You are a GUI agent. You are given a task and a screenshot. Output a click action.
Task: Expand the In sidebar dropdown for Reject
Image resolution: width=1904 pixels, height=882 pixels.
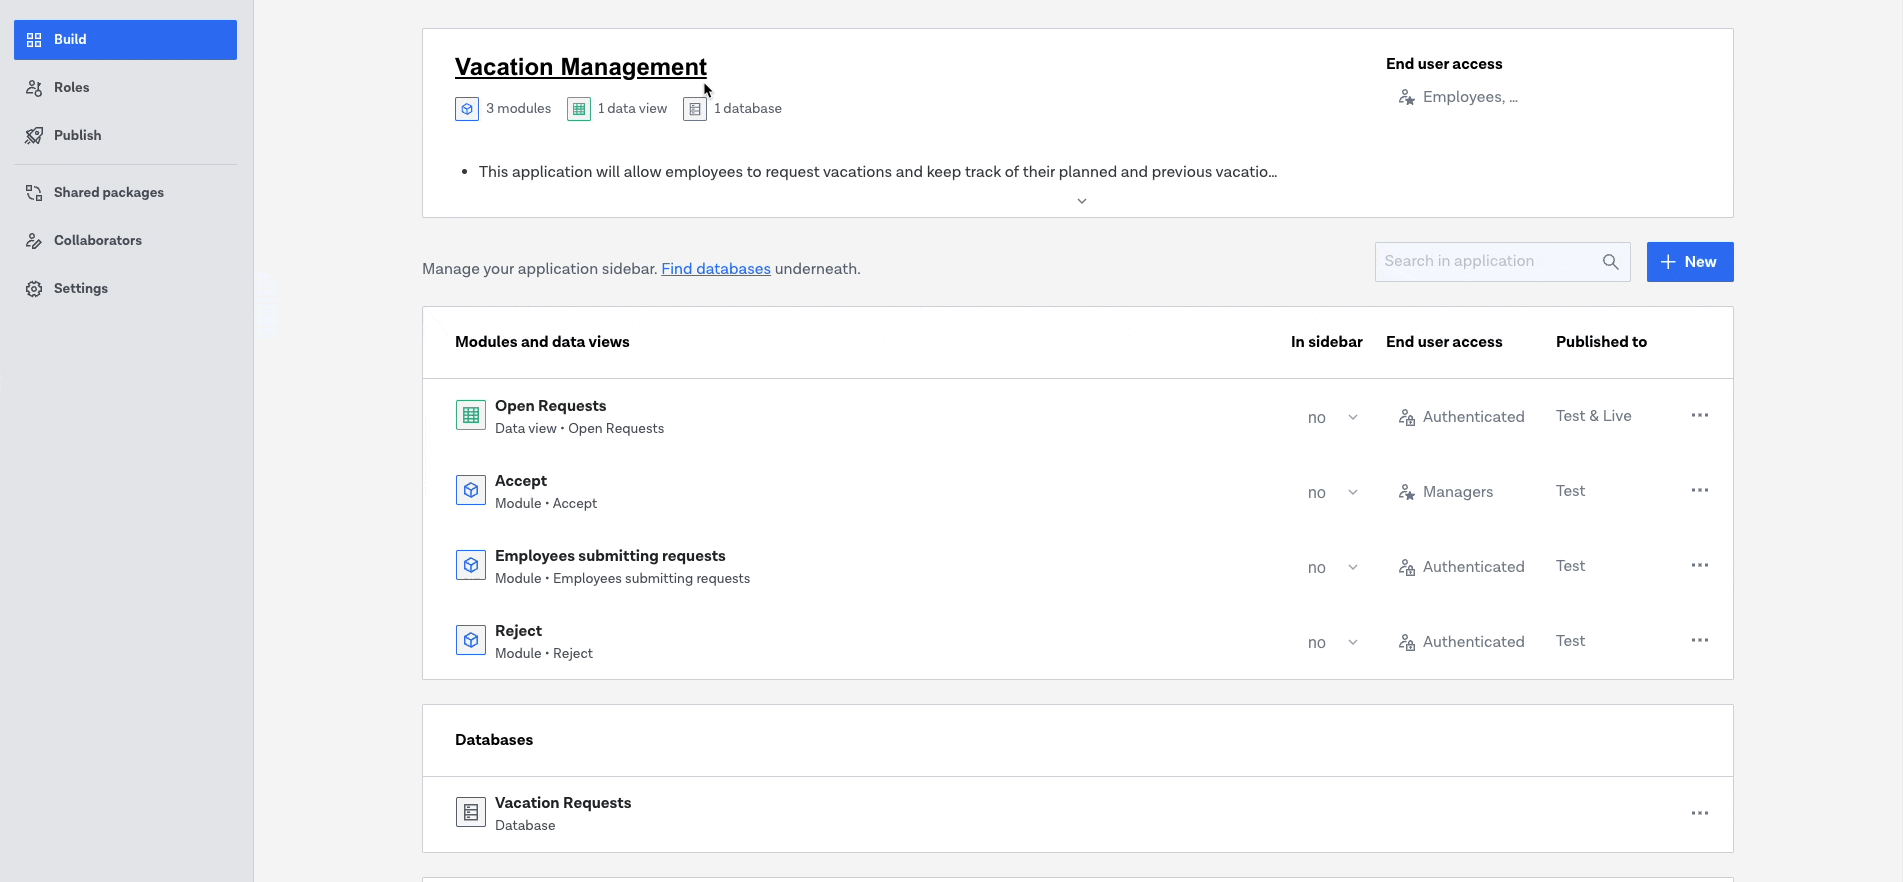pyautogui.click(x=1333, y=642)
